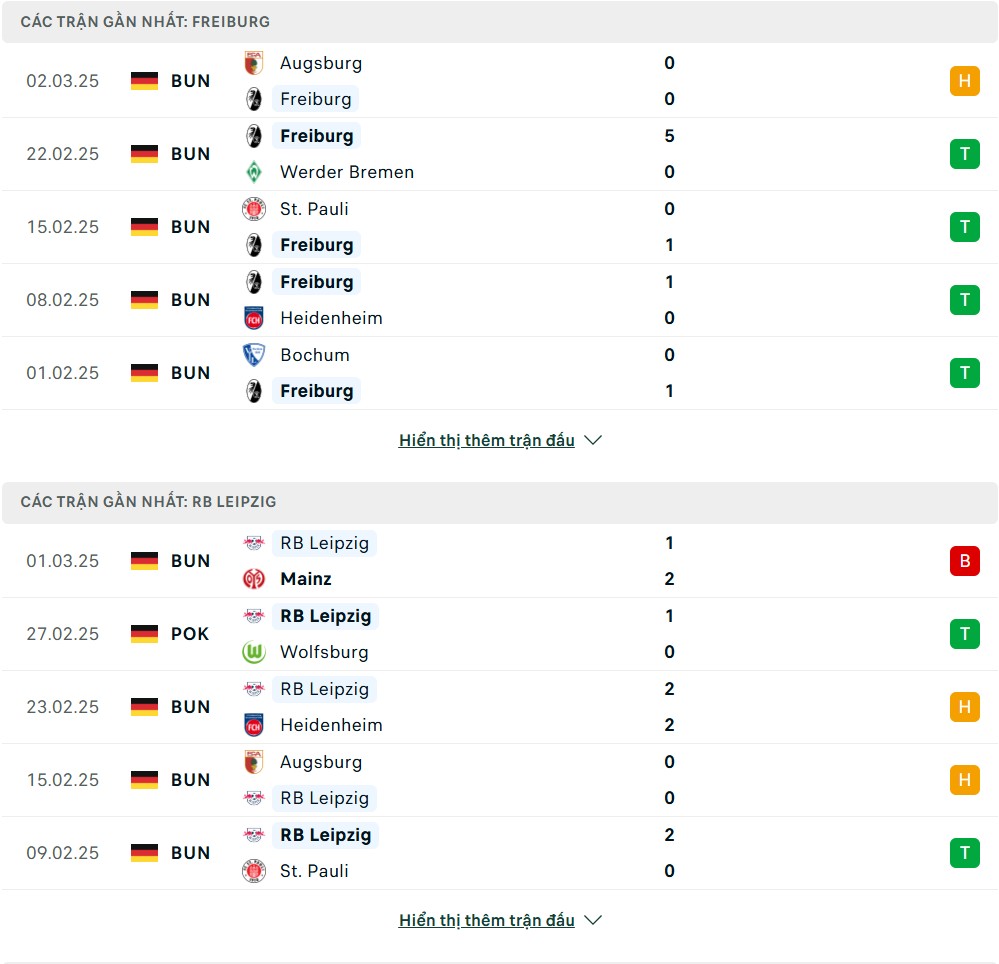Click the orange H badge for Augsburg vs Freiburg
The height and width of the screenshot is (964, 999).
point(964,81)
